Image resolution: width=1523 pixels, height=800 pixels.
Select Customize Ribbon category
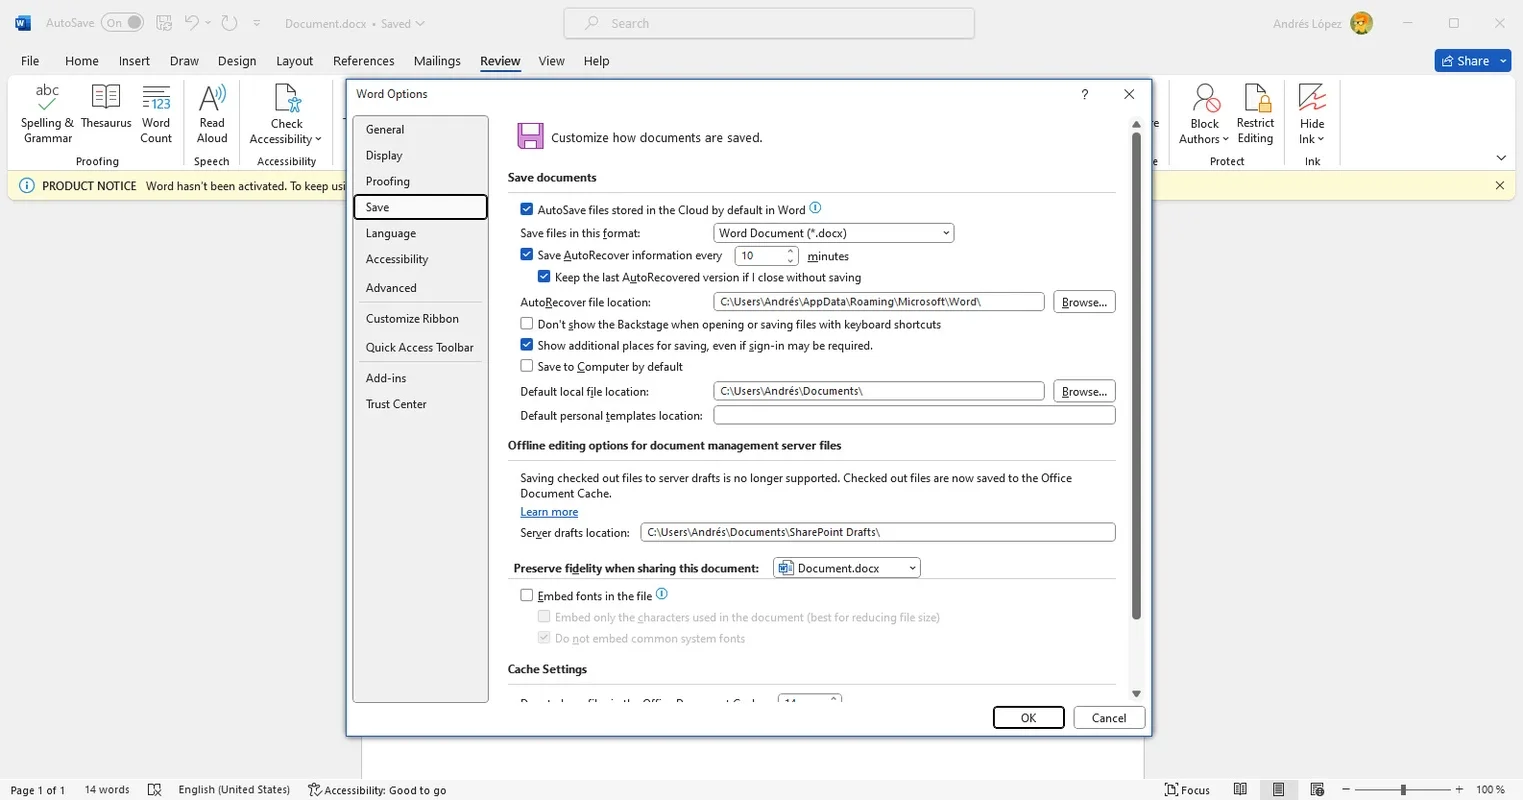point(420,319)
